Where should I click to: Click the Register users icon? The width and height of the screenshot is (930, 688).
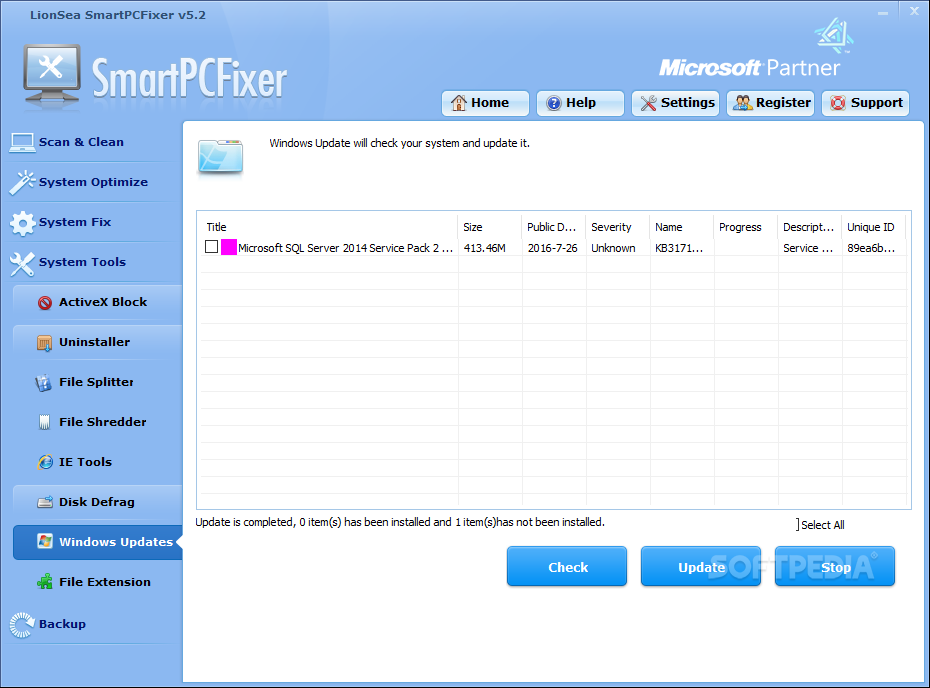coord(743,103)
